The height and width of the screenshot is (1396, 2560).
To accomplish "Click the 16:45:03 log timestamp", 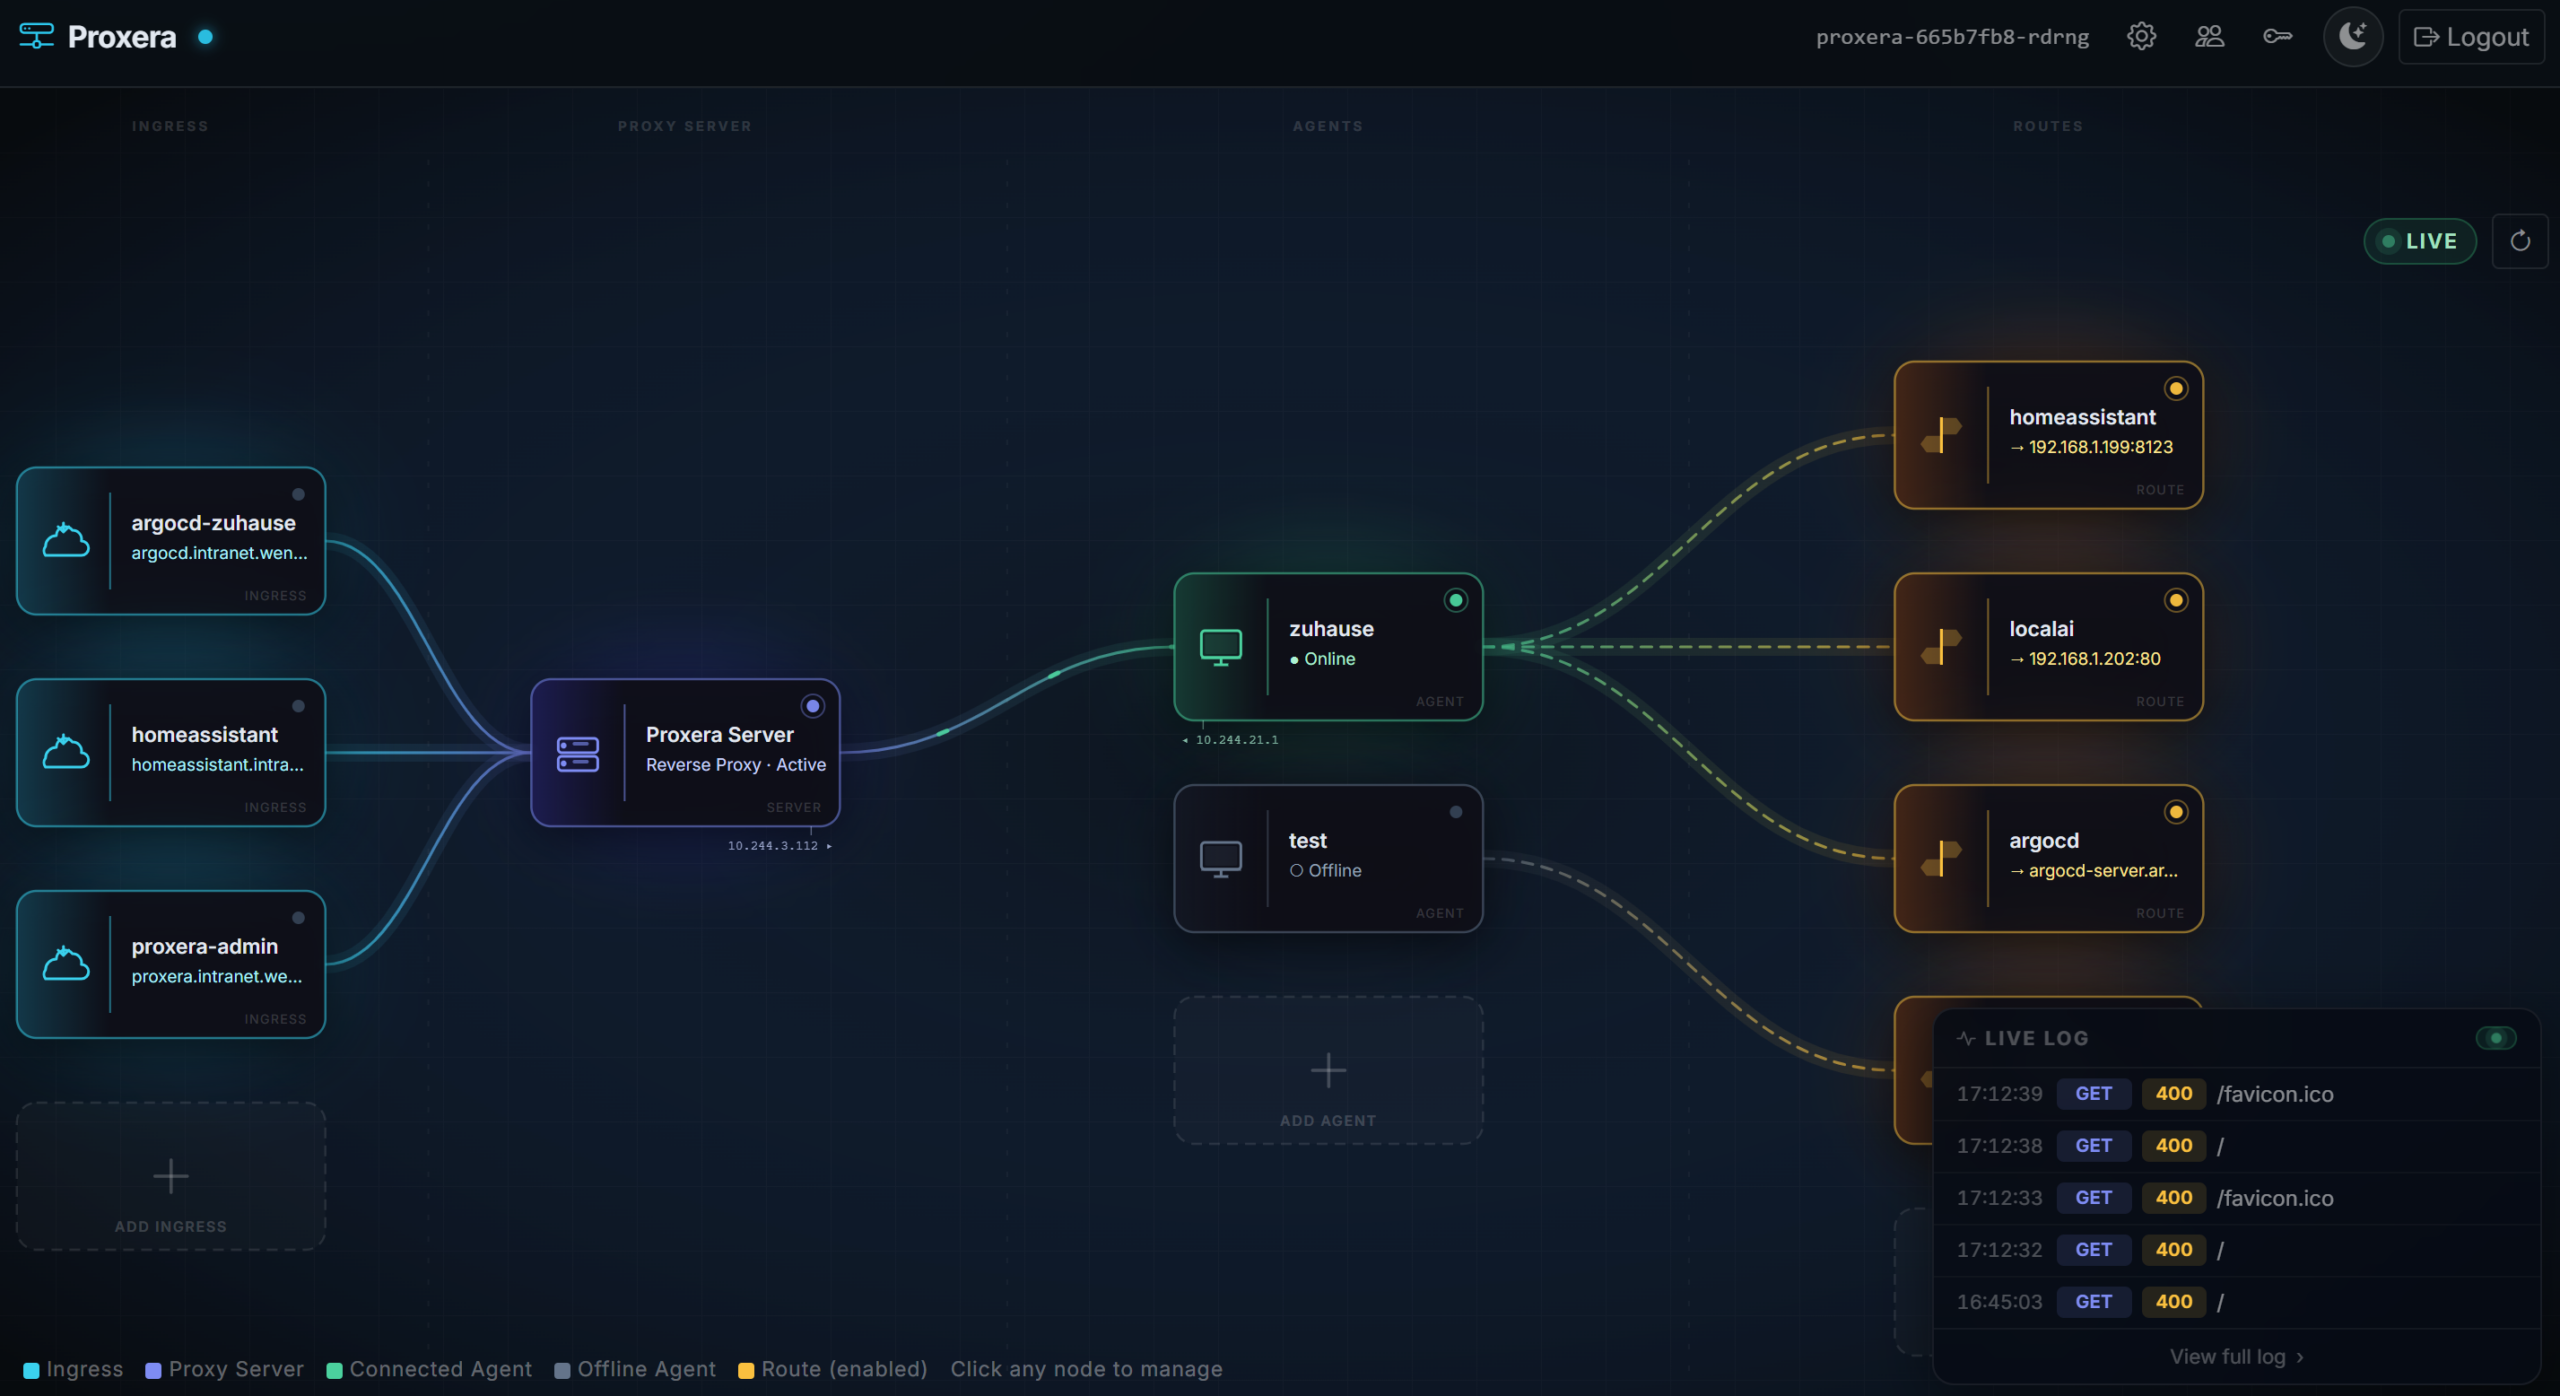I will tap(1999, 1302).
